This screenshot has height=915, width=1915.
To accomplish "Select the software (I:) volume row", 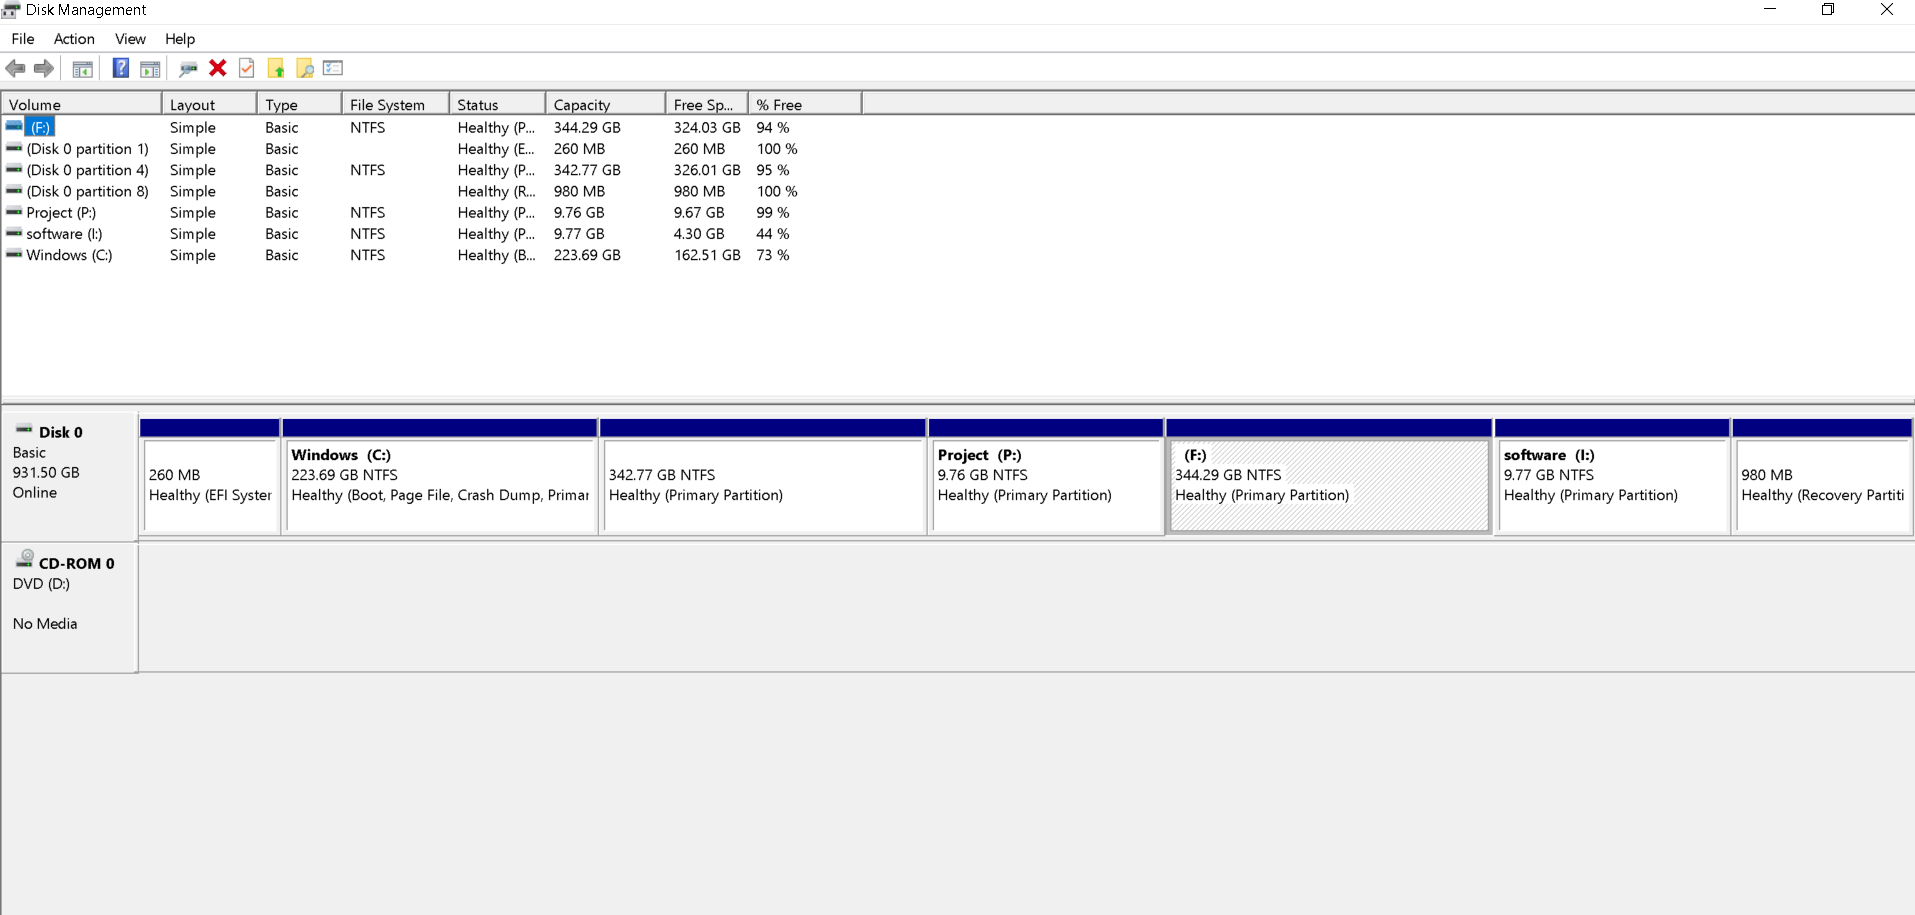I will (x=67, y=233).
